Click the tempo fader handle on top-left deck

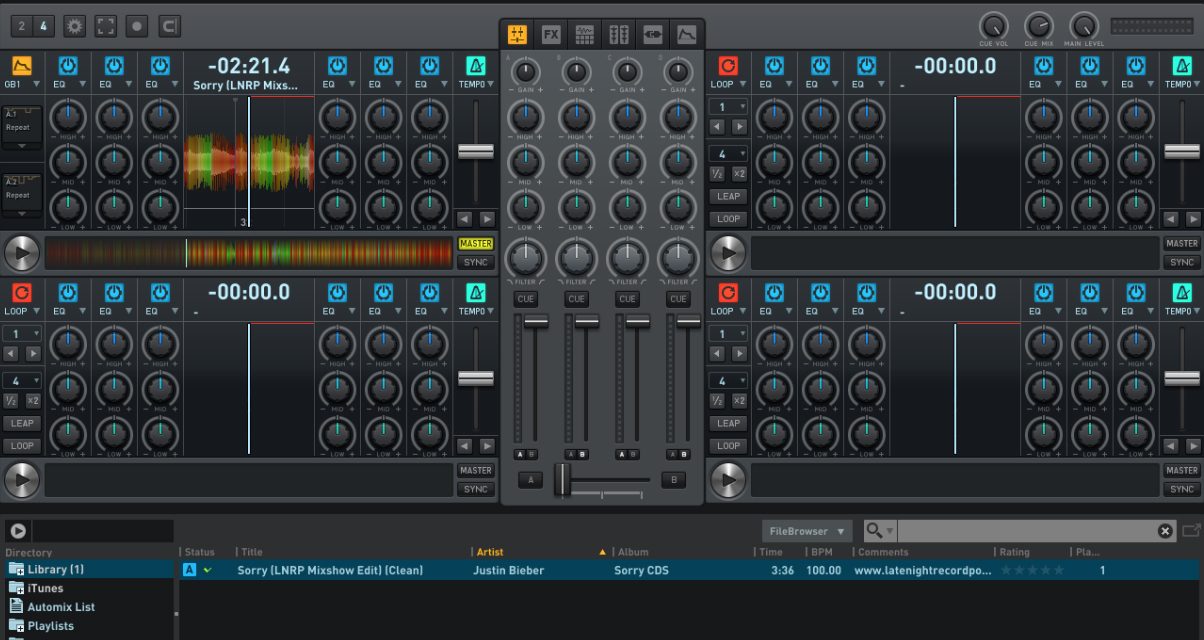tap(476, 151)
